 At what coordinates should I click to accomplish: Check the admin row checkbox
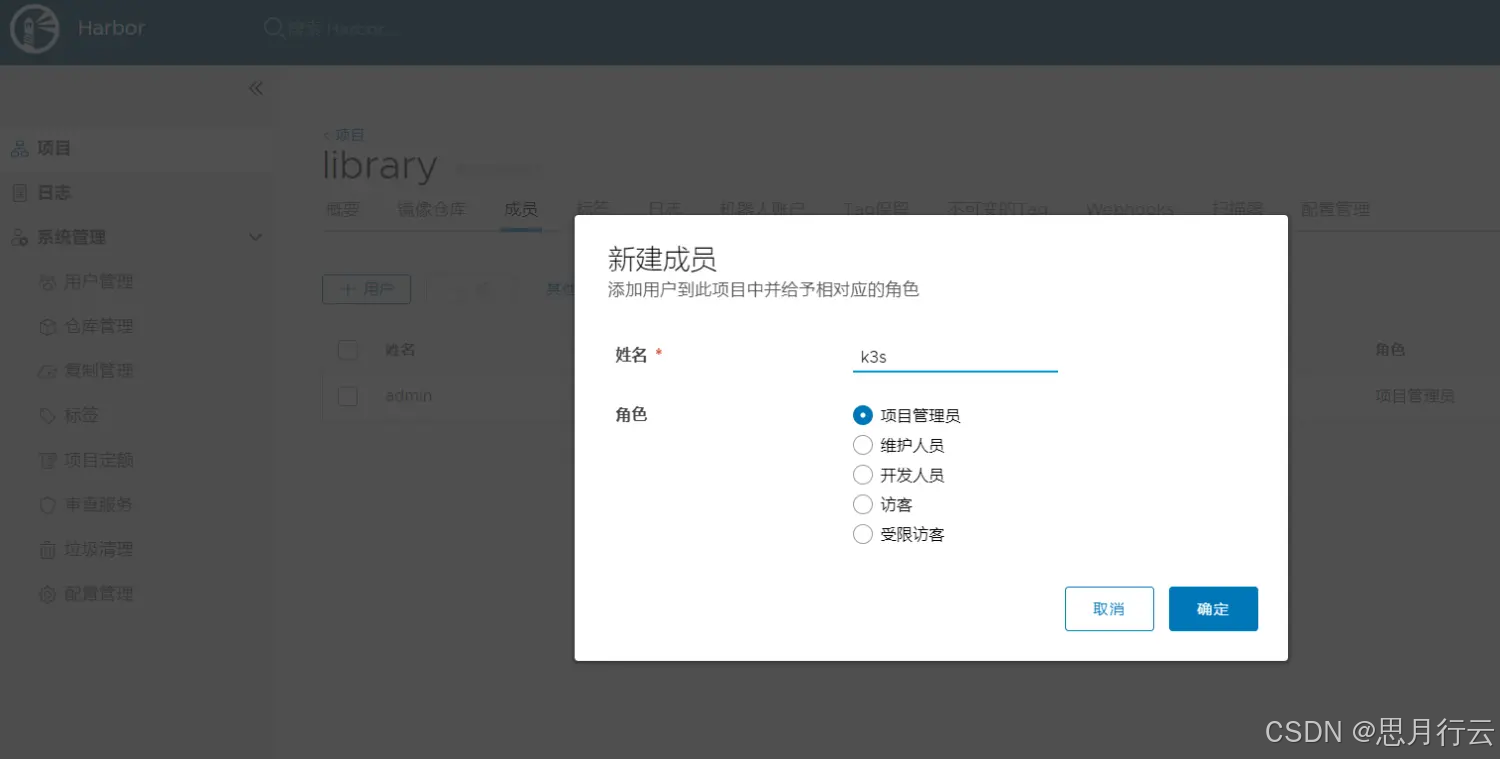[x=347, y=396]
